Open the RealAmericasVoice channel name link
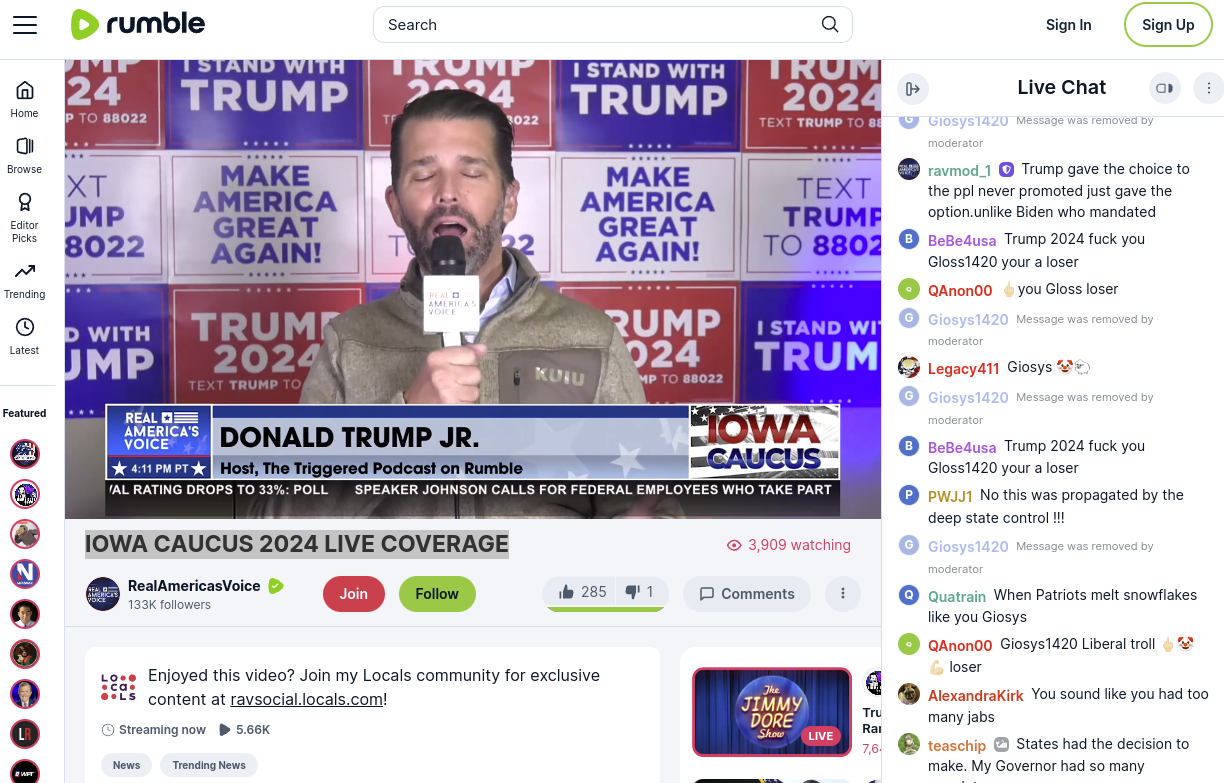1224x783 pixels. point(194,586)
